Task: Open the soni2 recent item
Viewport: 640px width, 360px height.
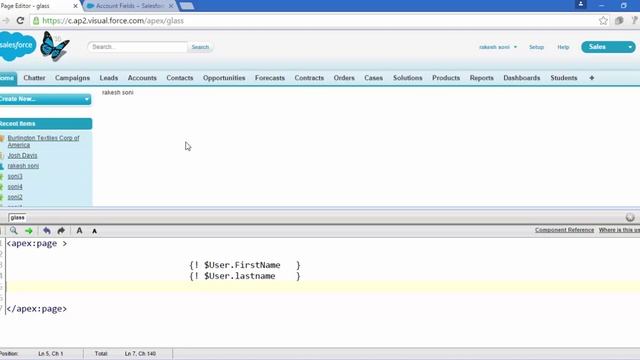Action: [15, 197]
